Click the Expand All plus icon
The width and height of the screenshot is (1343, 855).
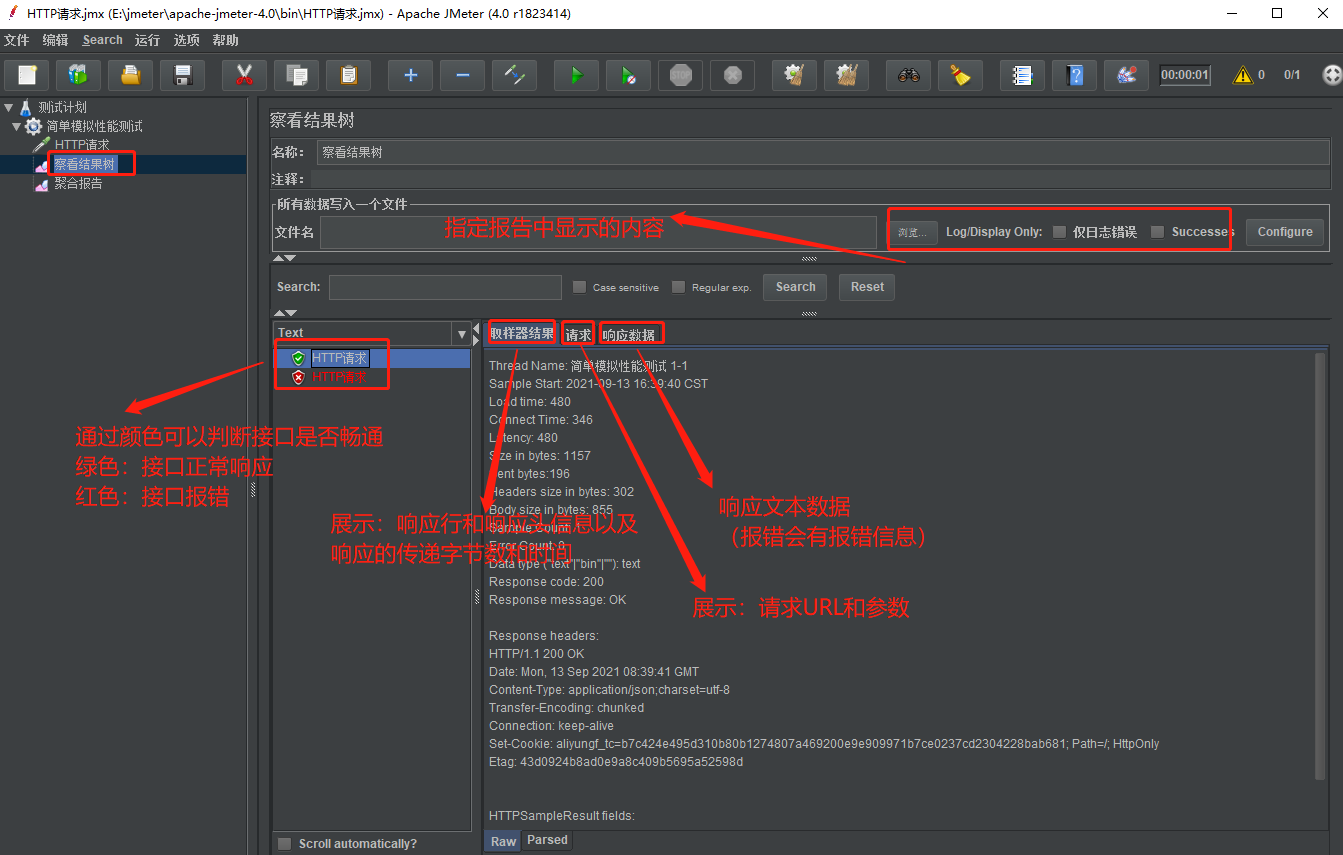point(410,75)
